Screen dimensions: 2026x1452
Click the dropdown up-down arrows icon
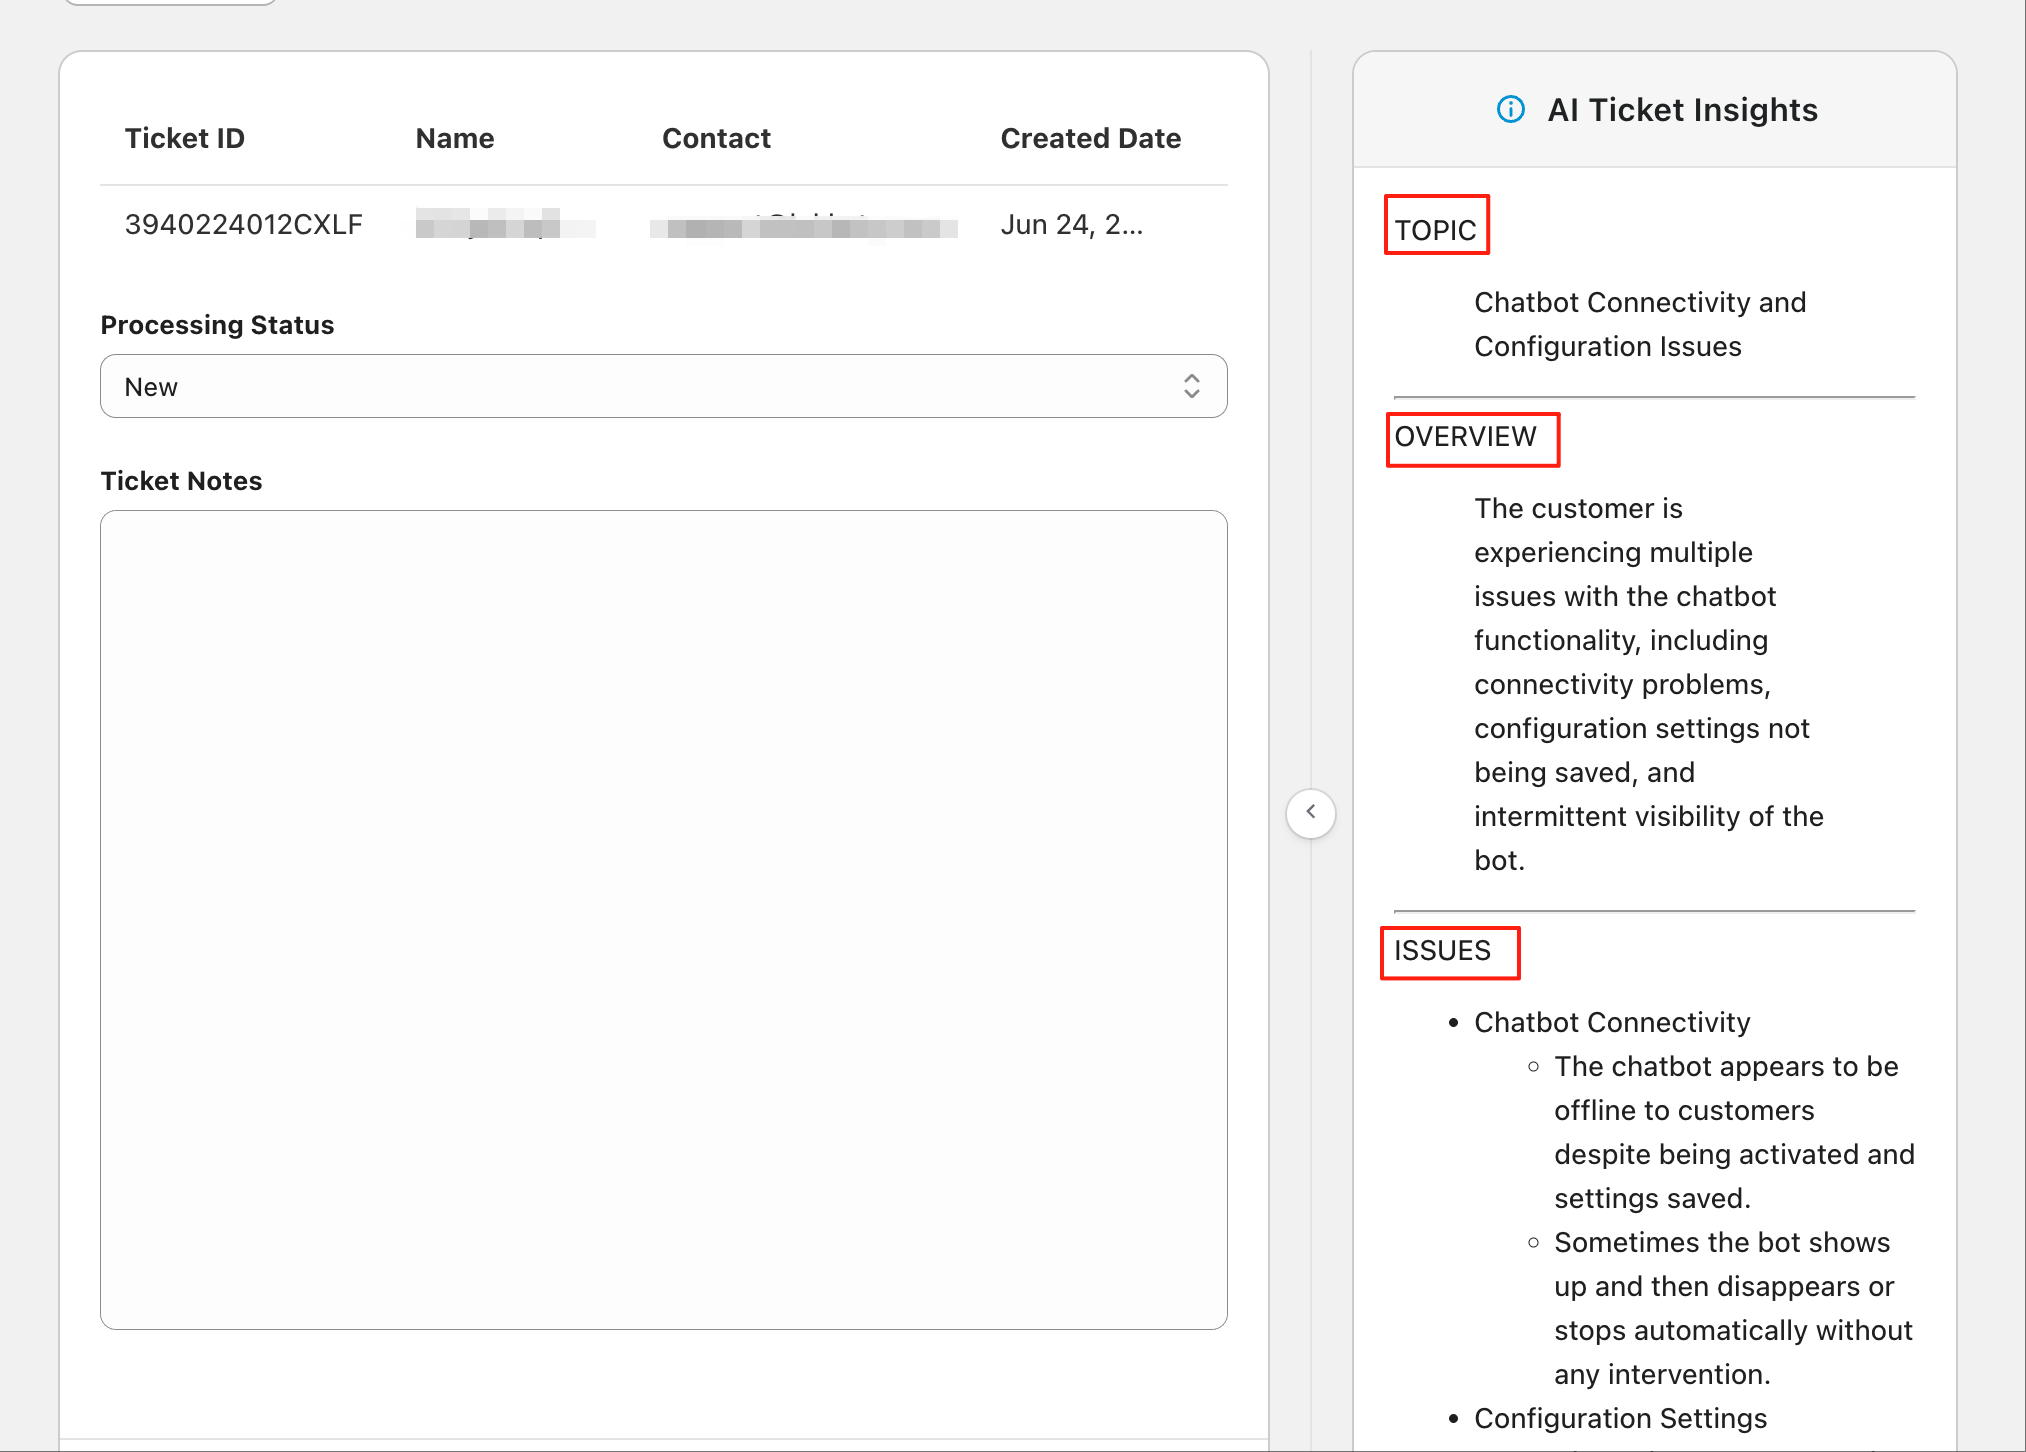1191,386
